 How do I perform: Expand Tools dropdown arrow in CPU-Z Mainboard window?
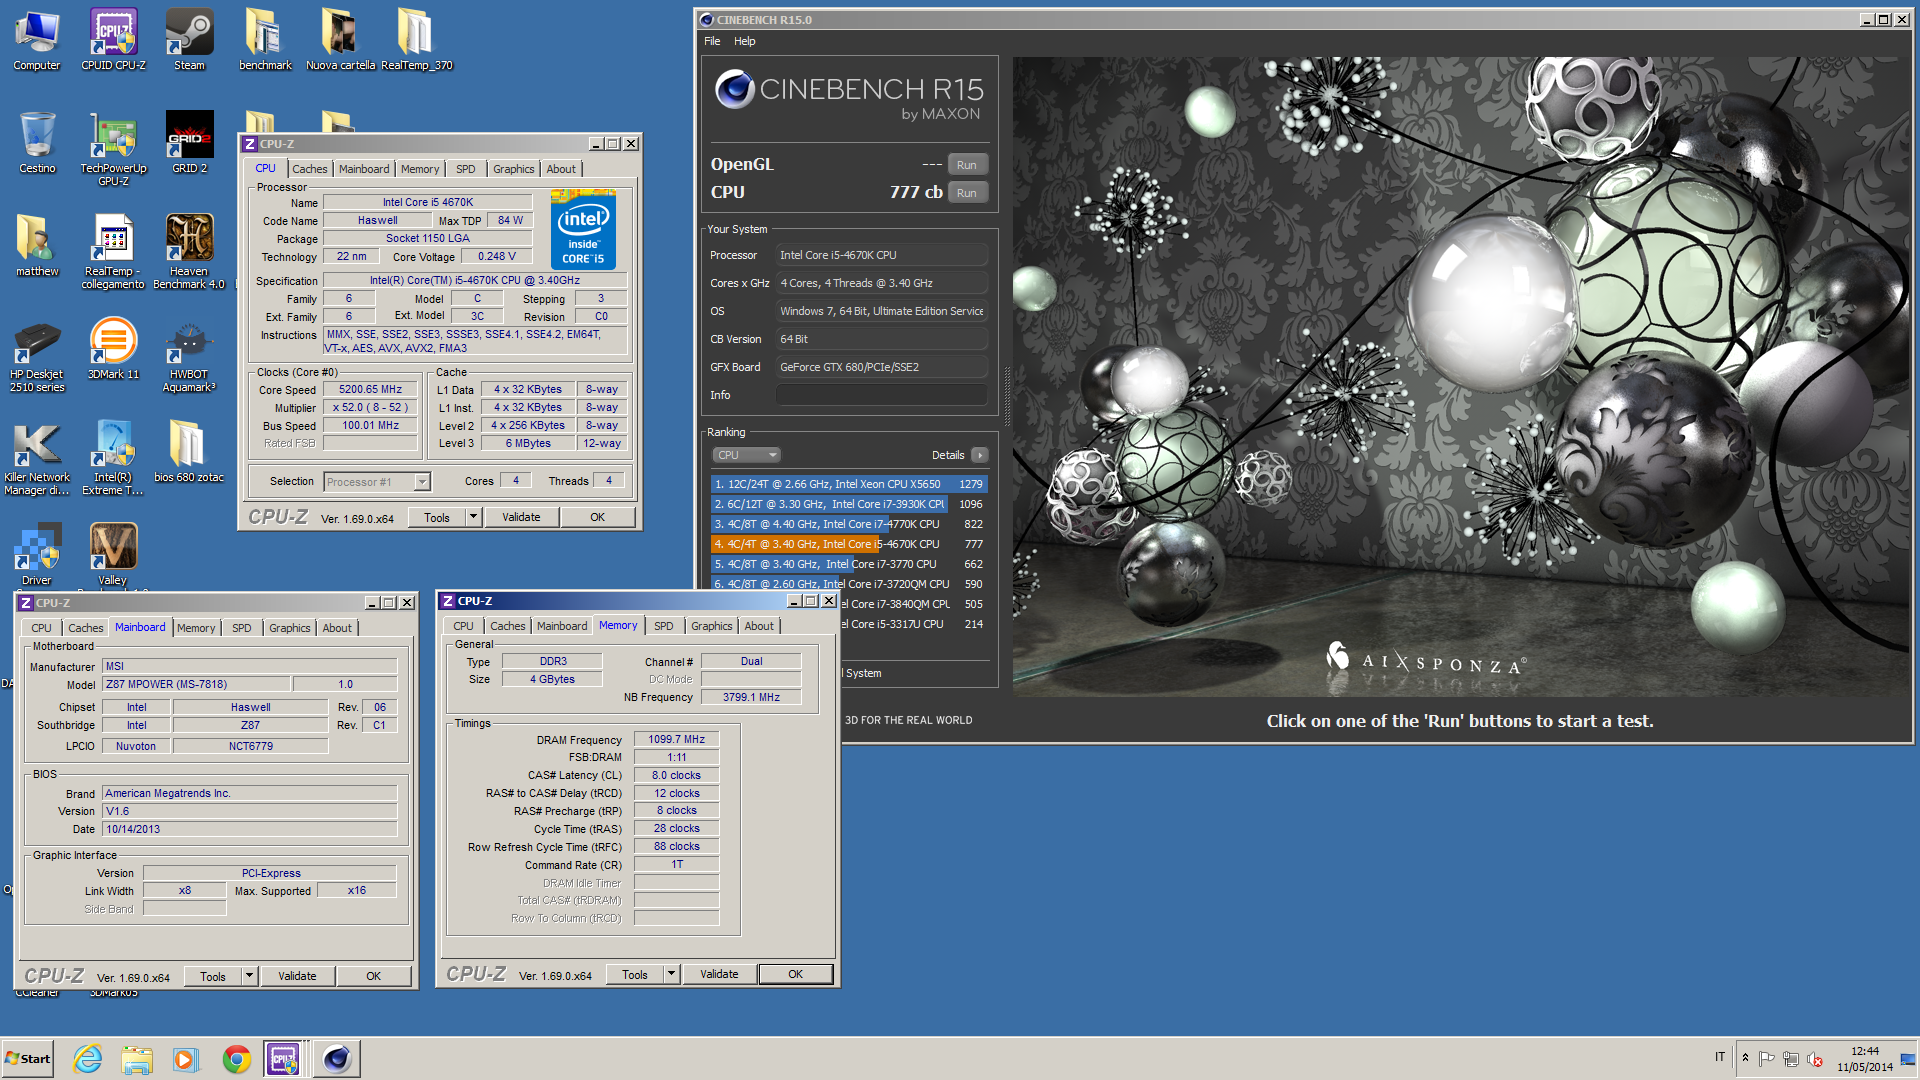[249, 976]
